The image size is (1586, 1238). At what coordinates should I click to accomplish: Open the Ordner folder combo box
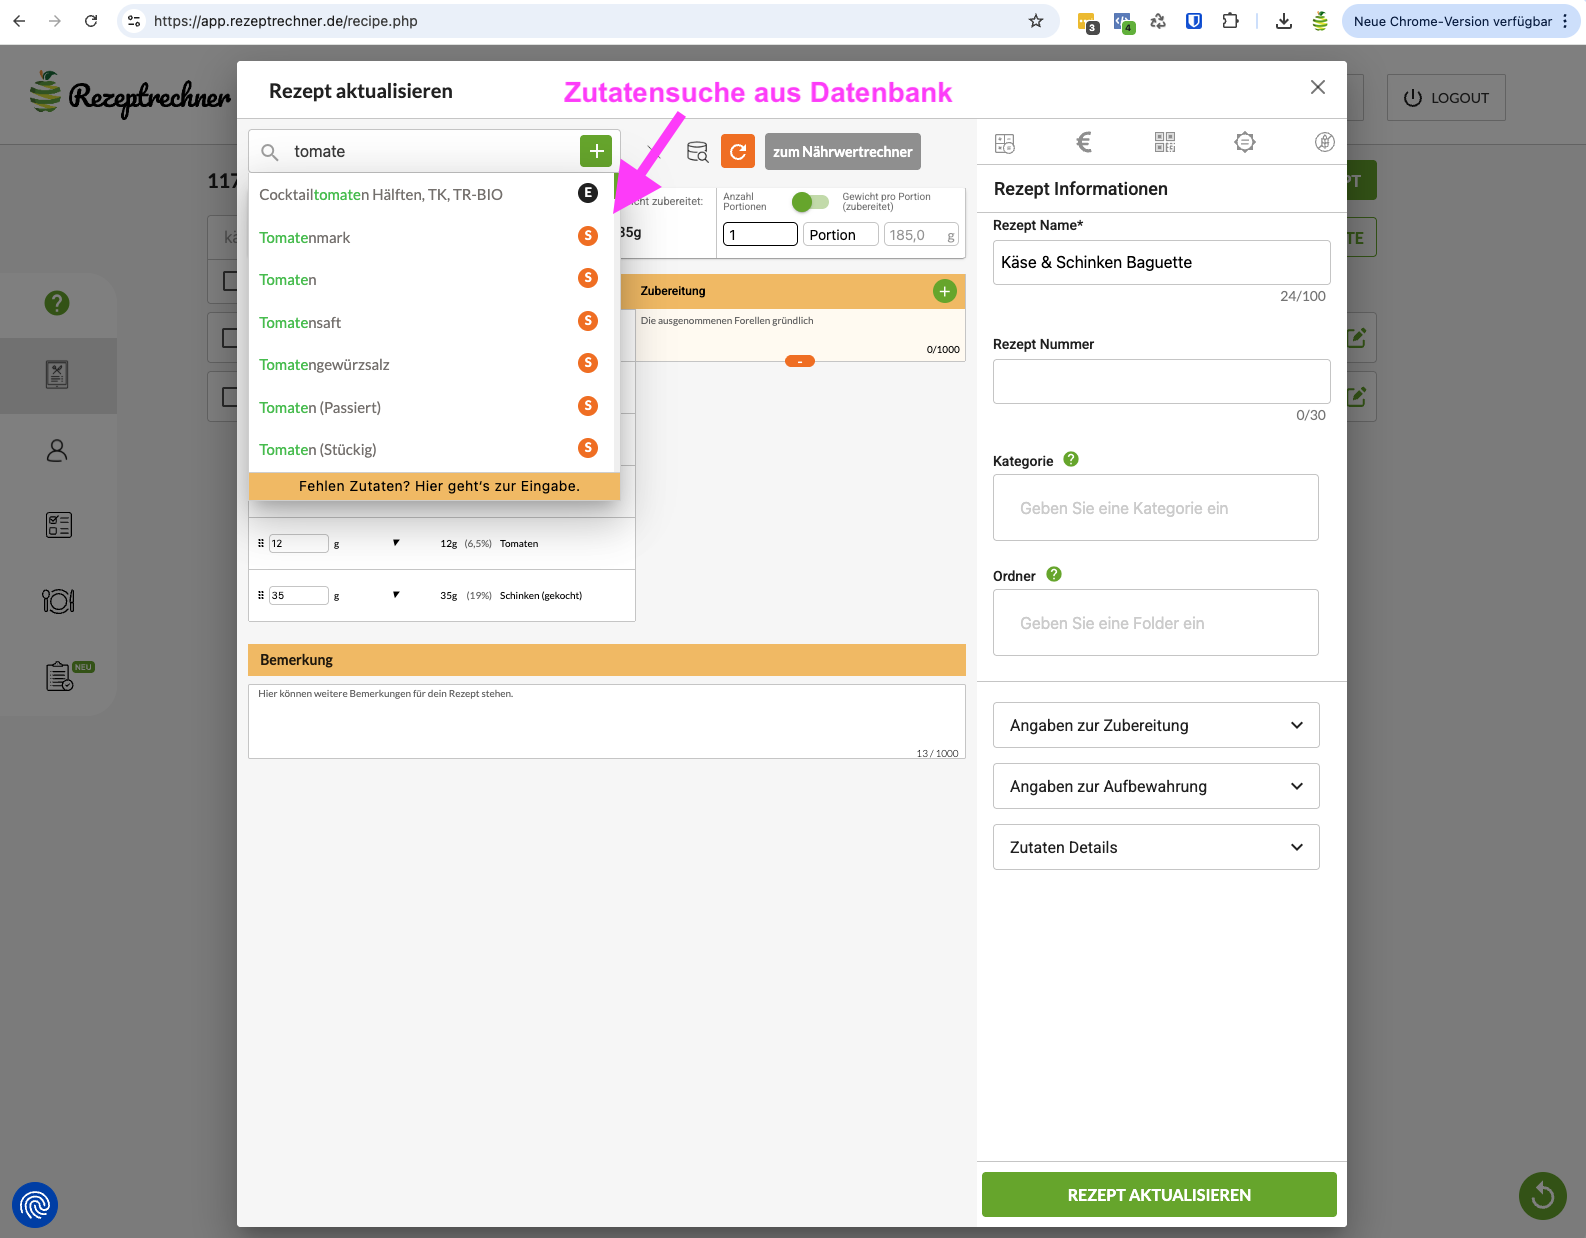(1156, 623)
